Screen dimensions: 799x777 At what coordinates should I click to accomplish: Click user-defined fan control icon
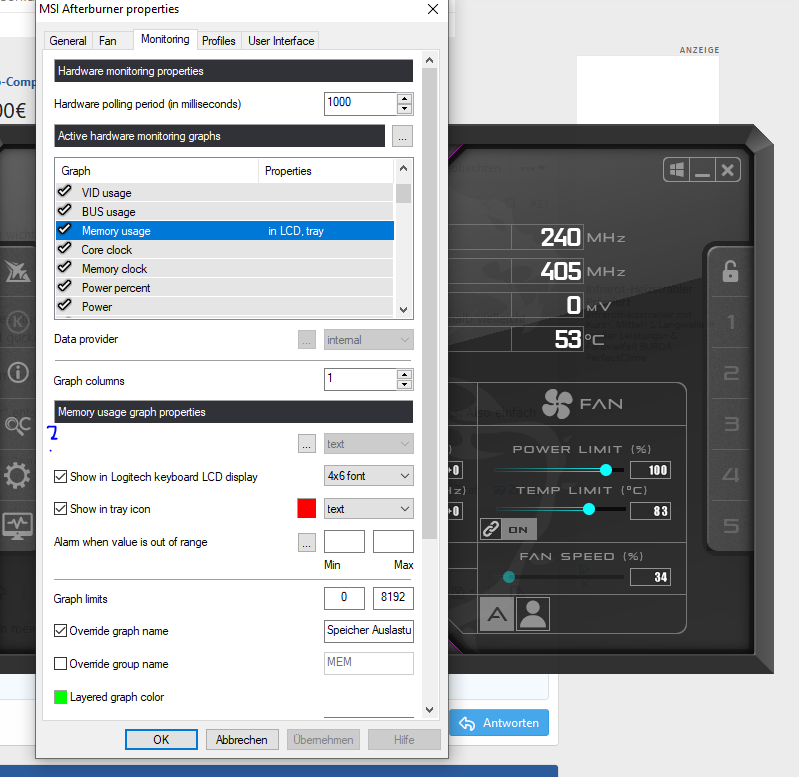[x=532, y=614]
